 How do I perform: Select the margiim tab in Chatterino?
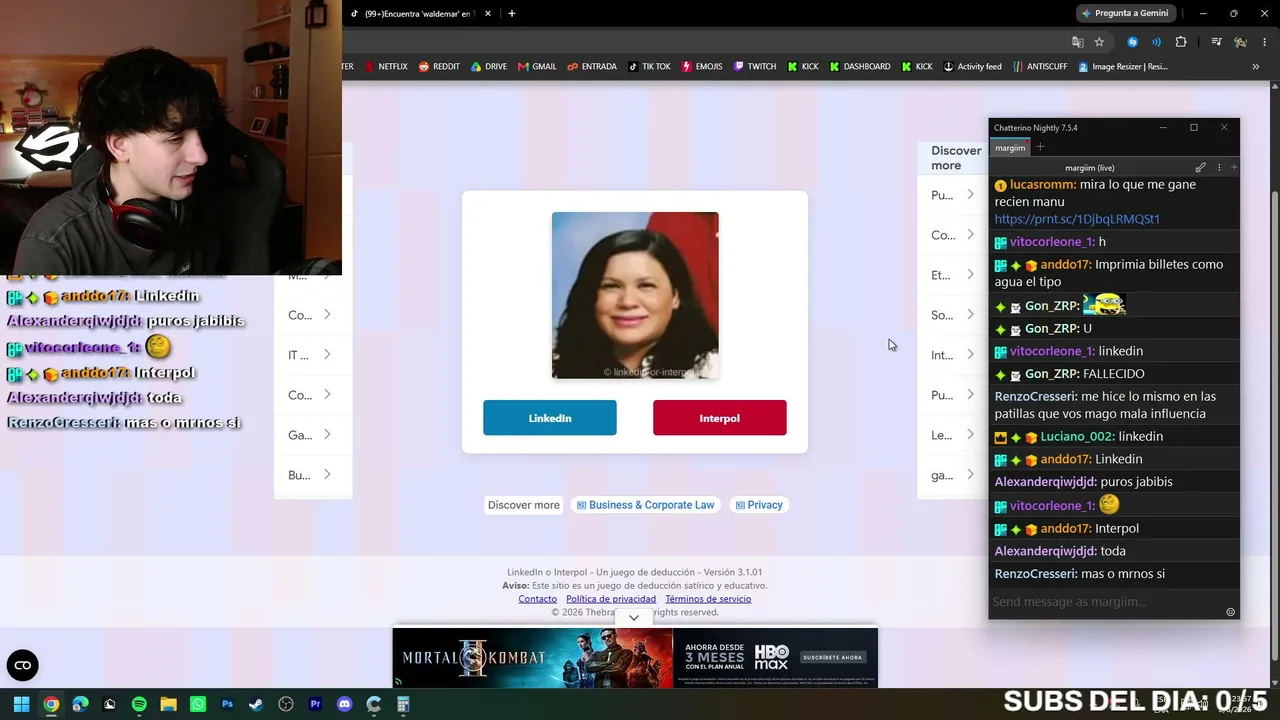coord(1010,148)
